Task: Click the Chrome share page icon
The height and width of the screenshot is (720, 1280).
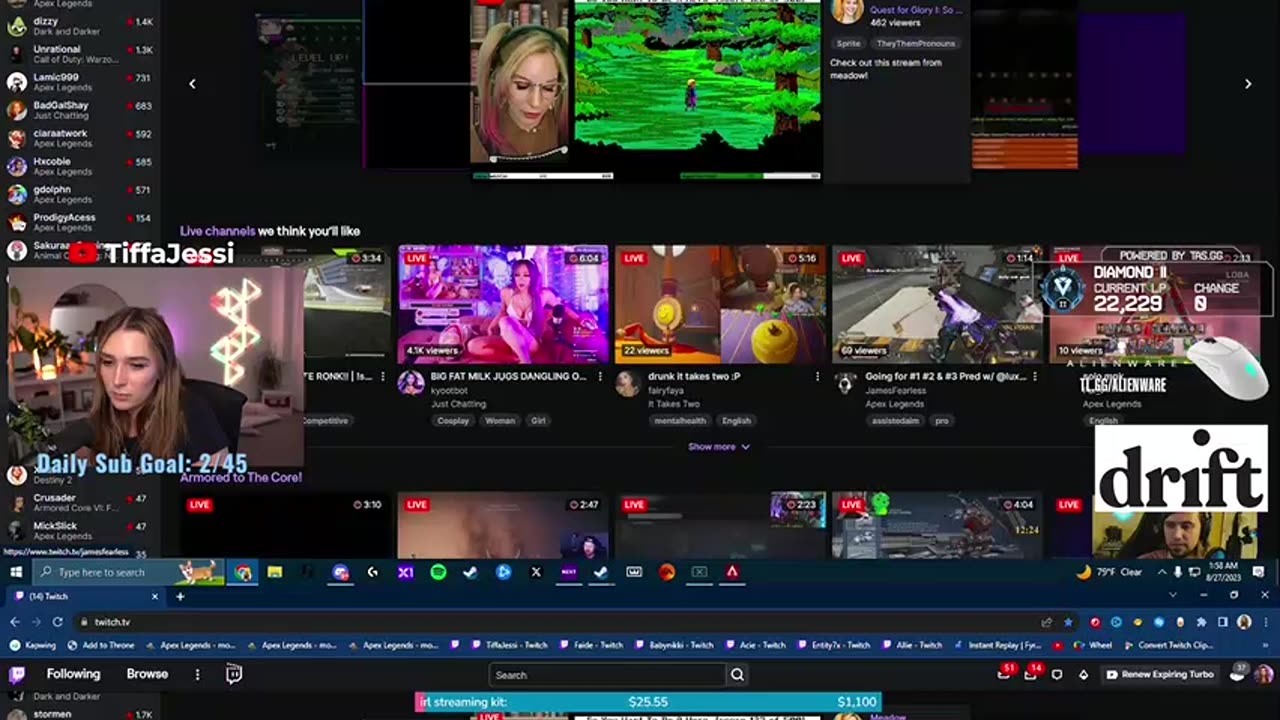Action: [x=1047, y=622]
